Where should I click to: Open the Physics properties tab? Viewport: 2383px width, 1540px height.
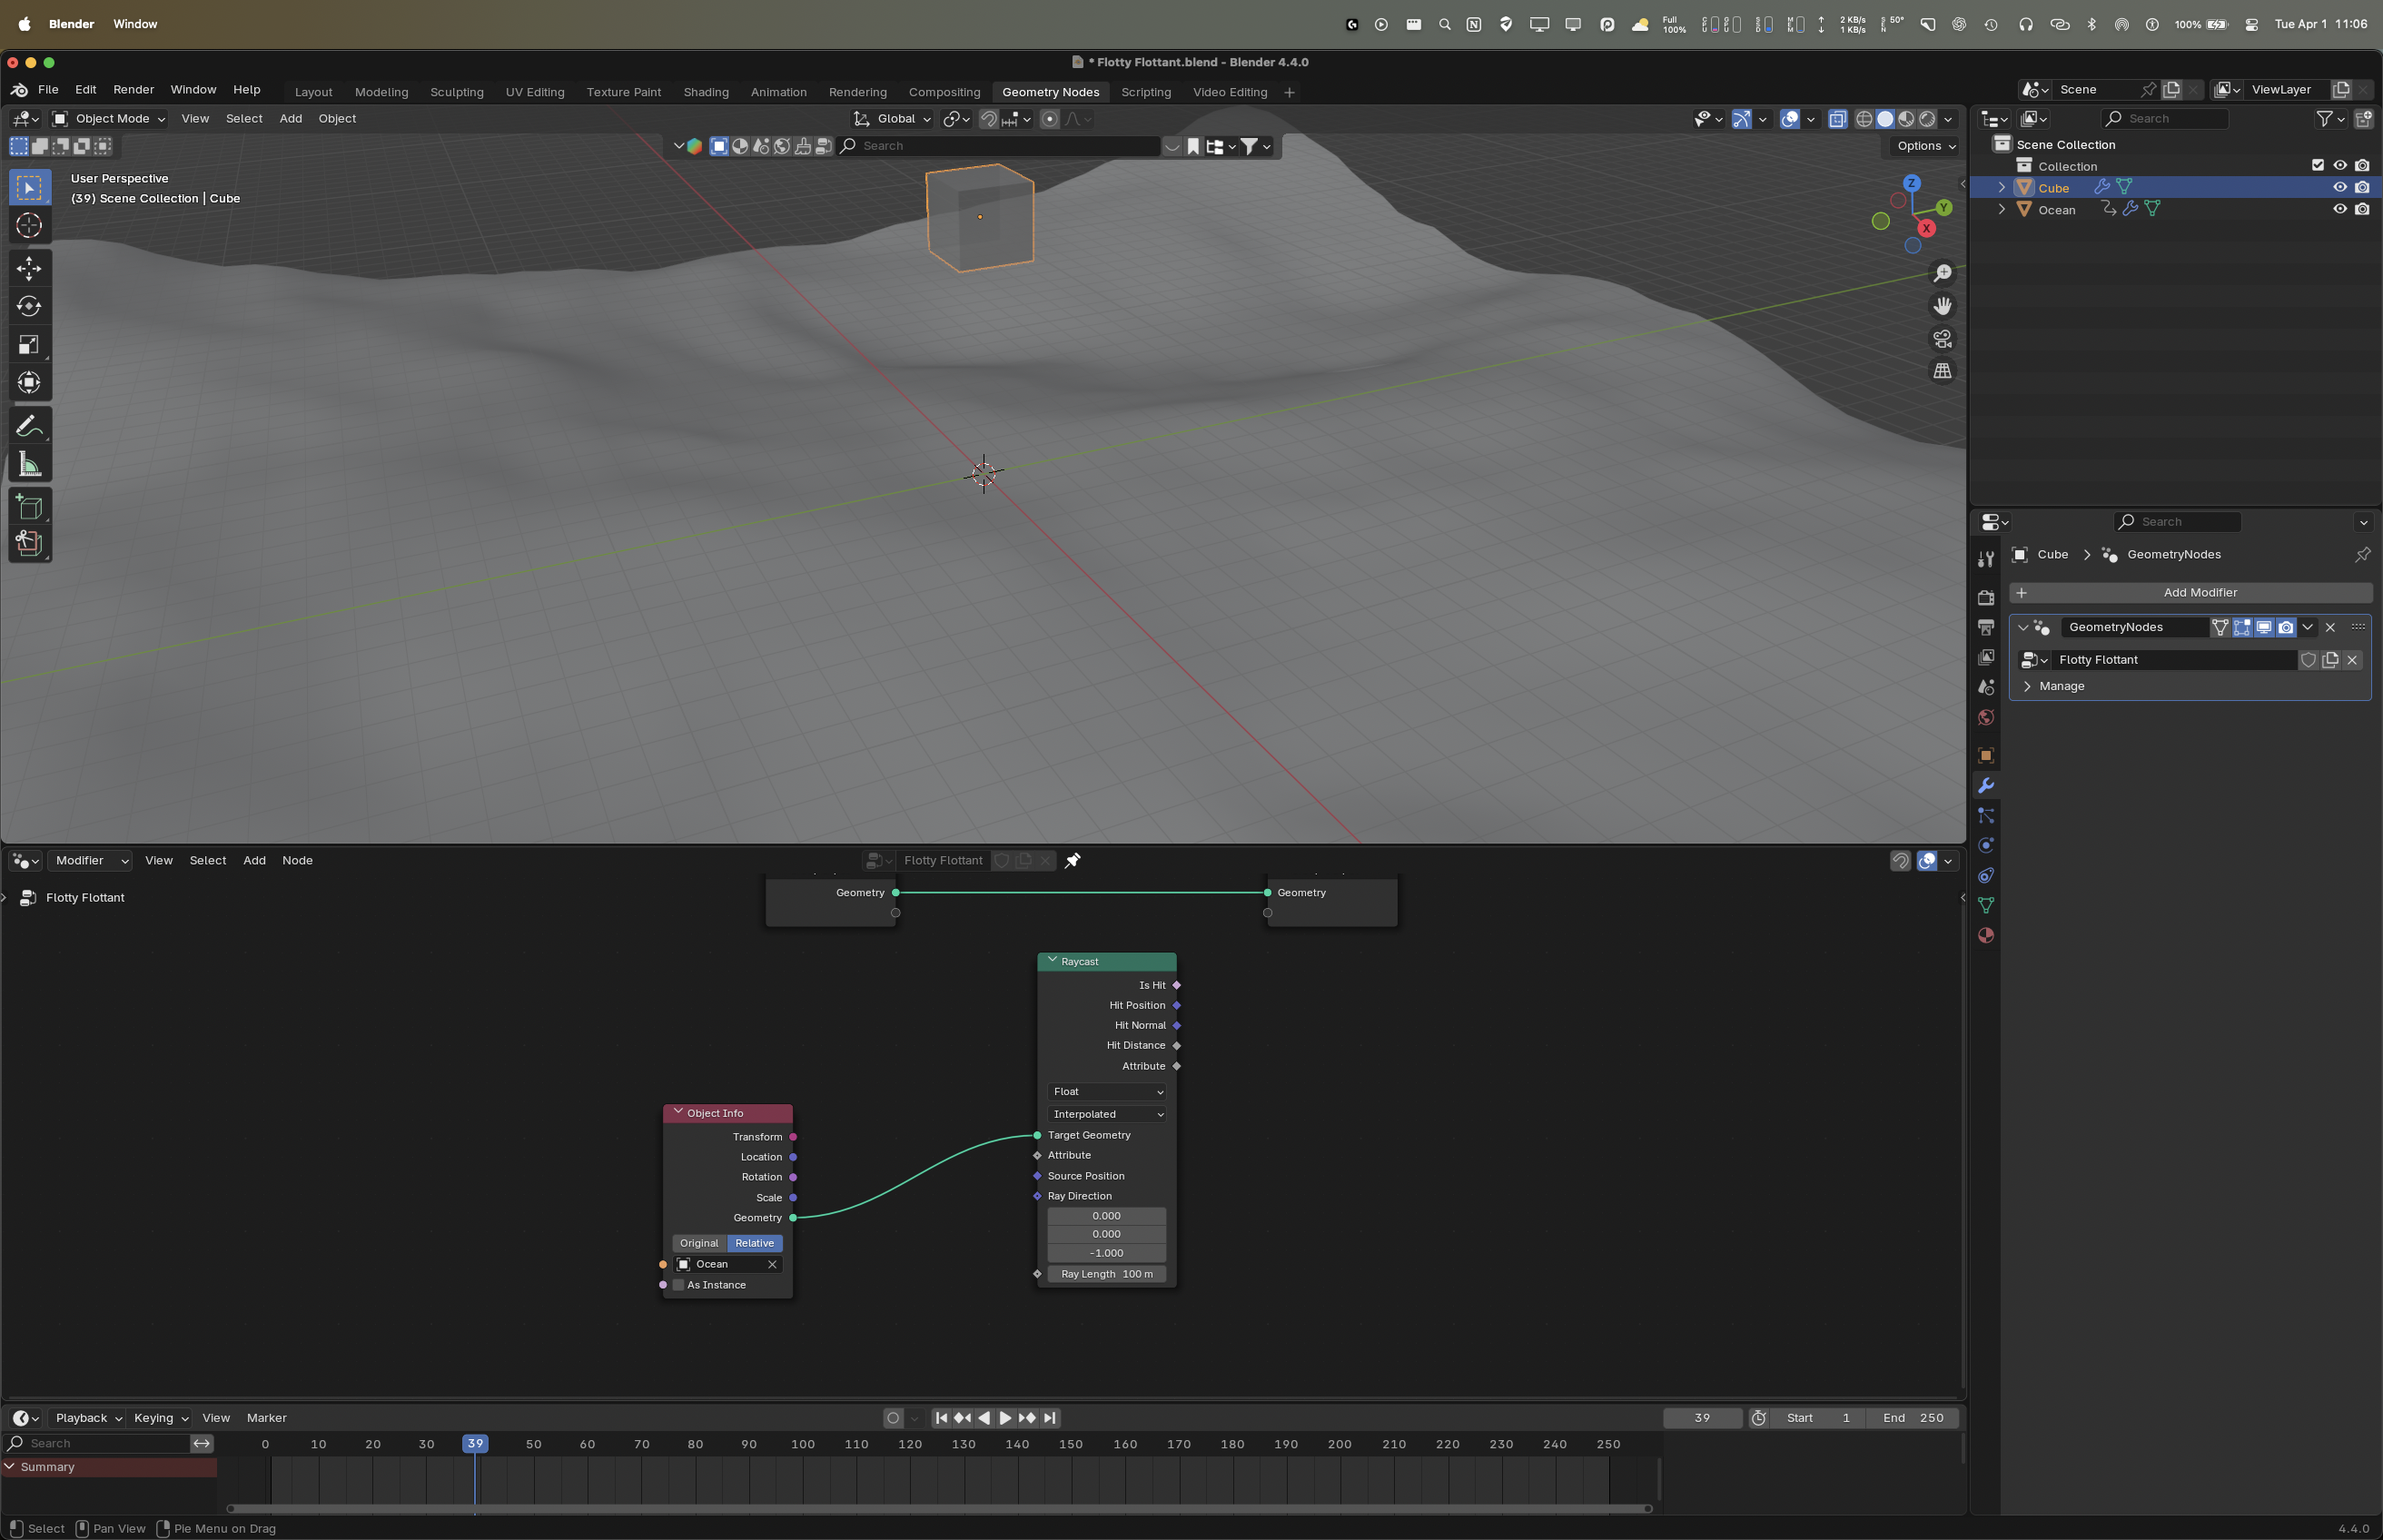(1986, 846)
